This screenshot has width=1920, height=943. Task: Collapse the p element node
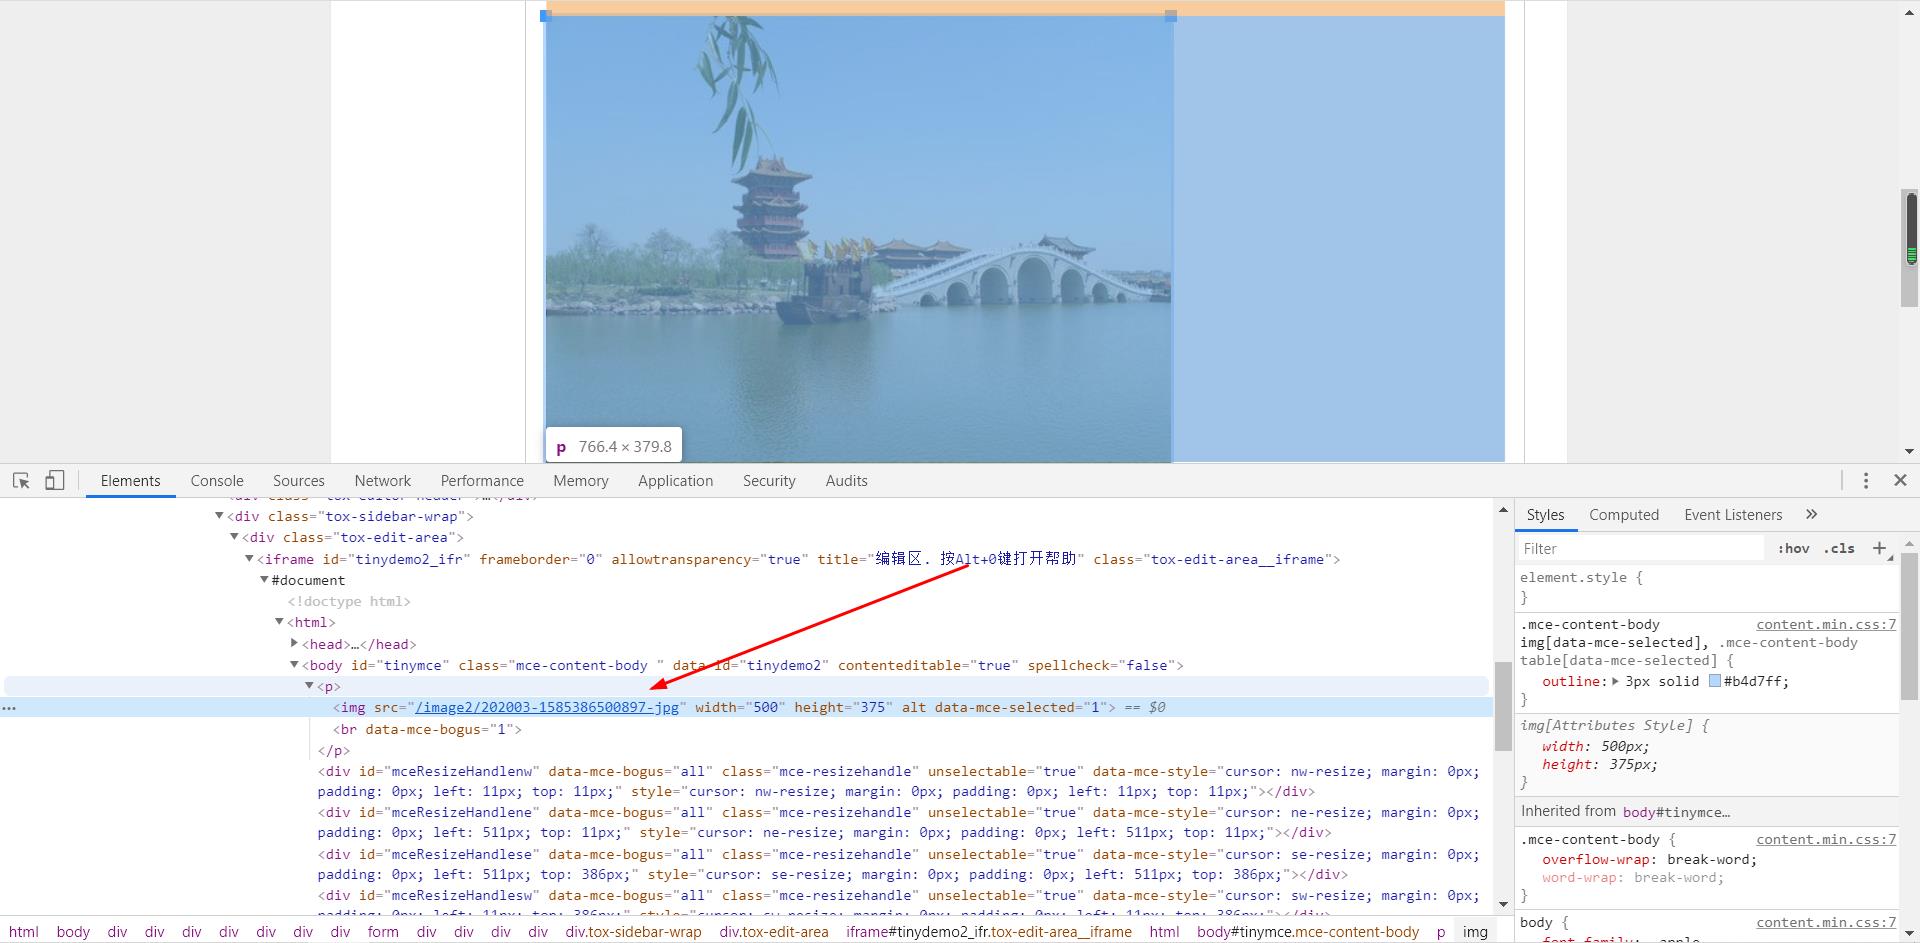point(309,686)
